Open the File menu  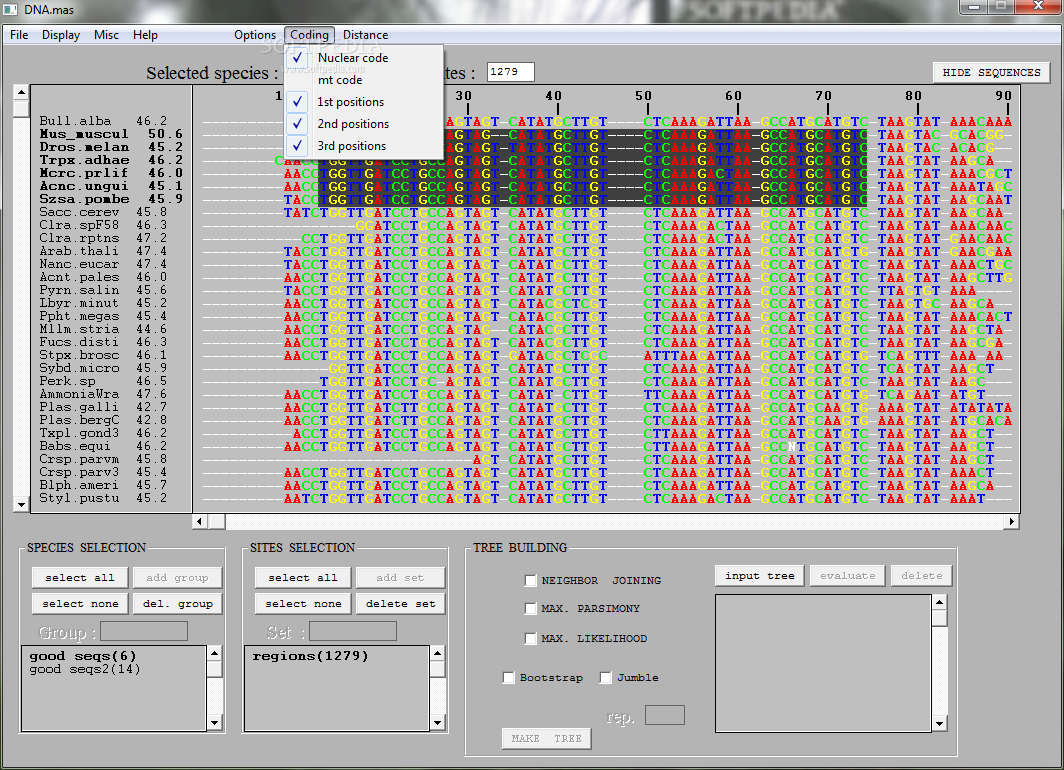[x=19, y=35]
